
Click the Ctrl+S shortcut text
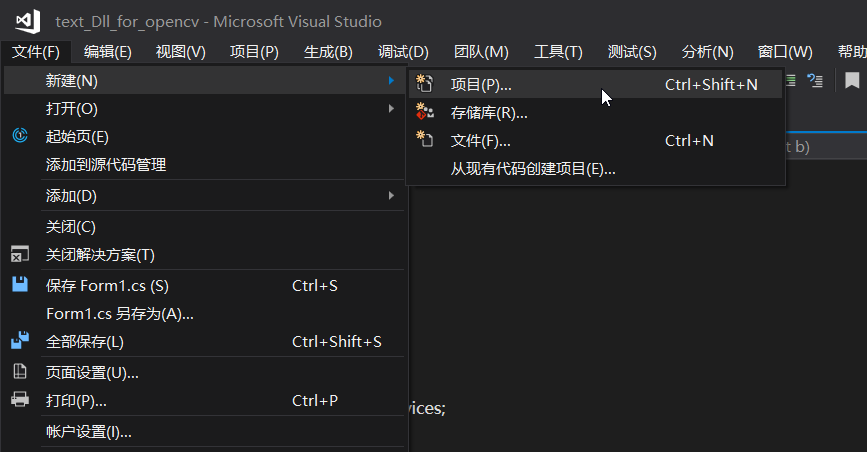pos(315,285)
